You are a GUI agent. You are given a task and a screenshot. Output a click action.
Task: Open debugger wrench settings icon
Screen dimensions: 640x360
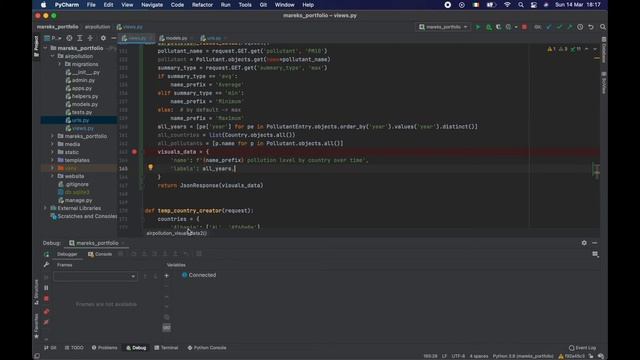[x=46, y=264]
